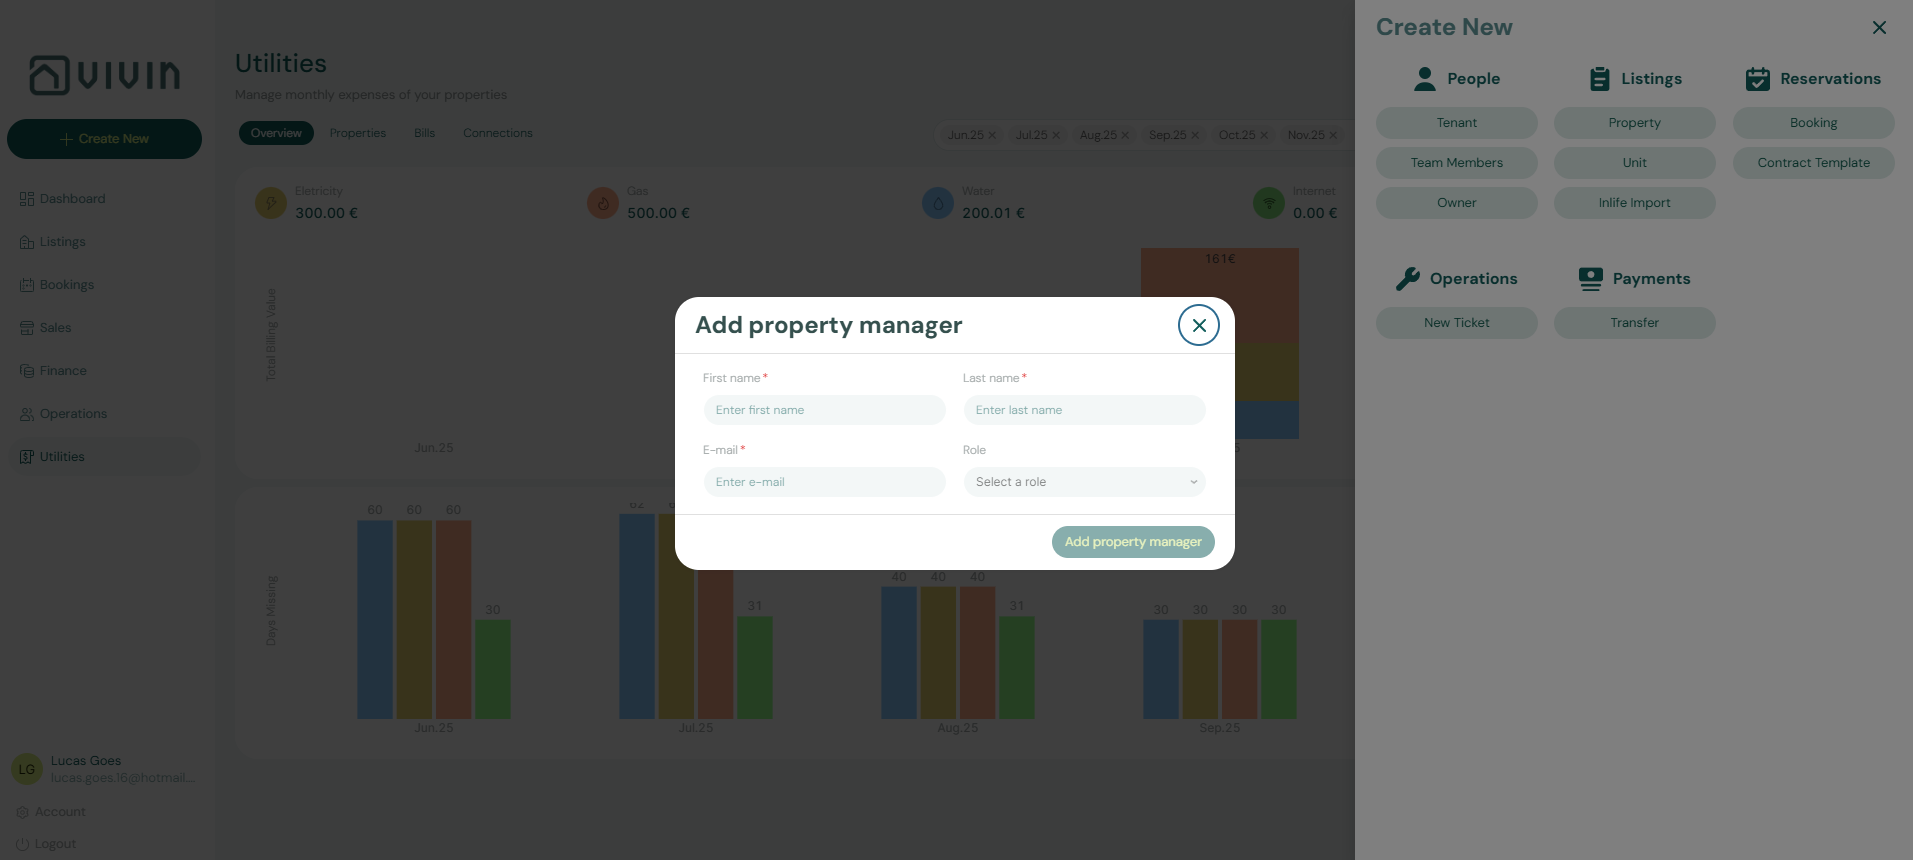Click the Lucas Goes profile name
This screenshot has height=860, width=1913.
86,761
